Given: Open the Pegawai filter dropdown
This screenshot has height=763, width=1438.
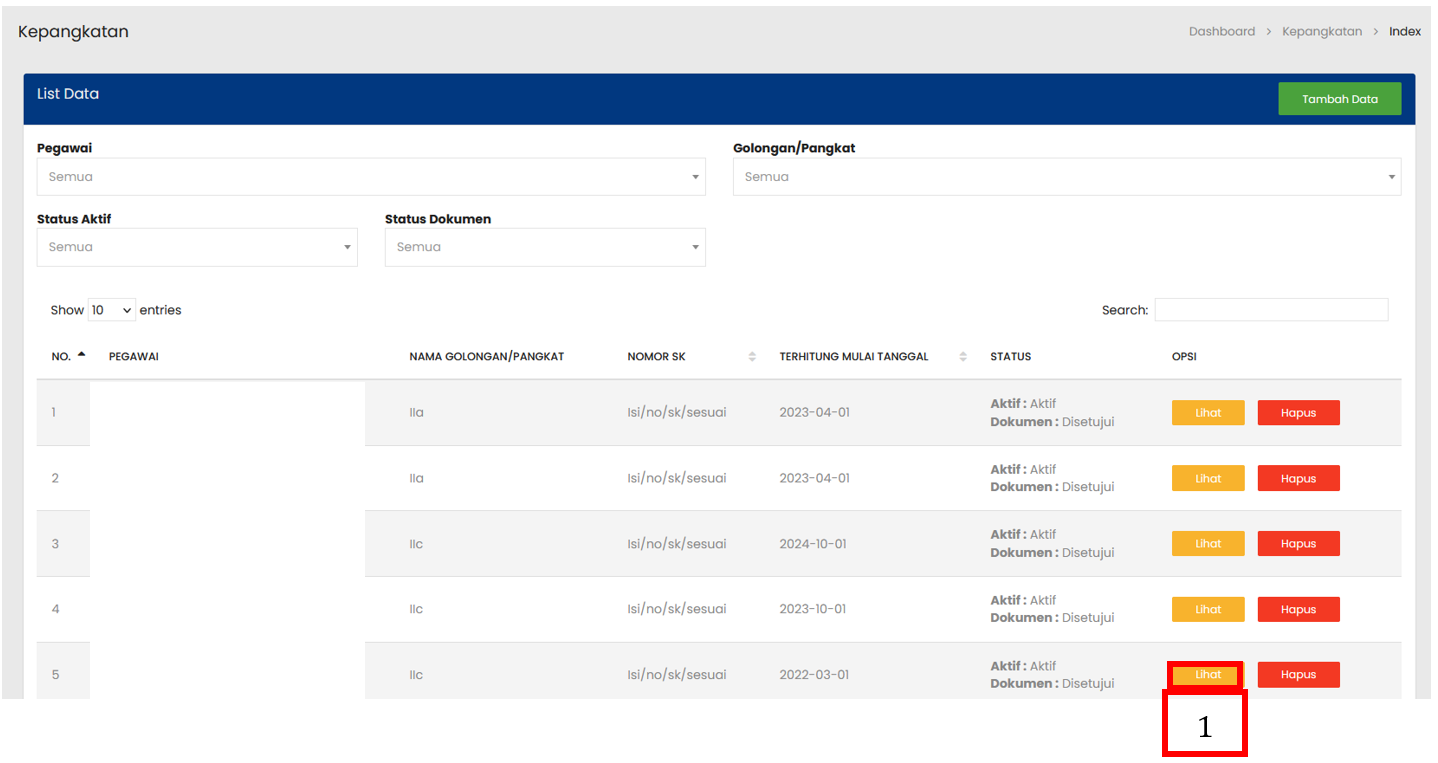Looking at the screenshot, I should tap(370, 177).
